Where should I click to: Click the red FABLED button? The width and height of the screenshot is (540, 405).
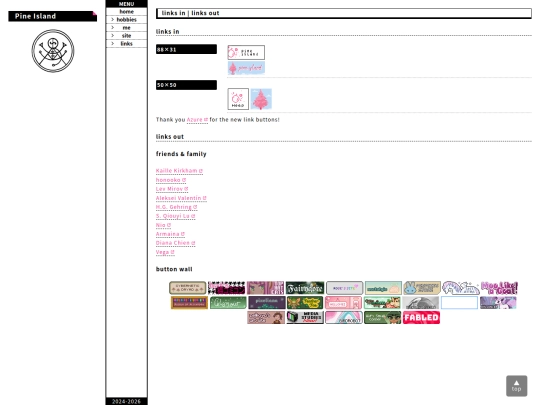coord(421,317)
